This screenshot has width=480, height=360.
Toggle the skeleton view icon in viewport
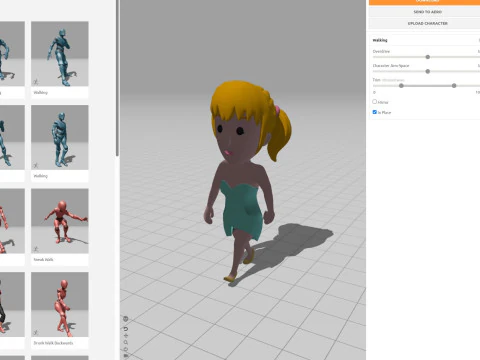126,319
